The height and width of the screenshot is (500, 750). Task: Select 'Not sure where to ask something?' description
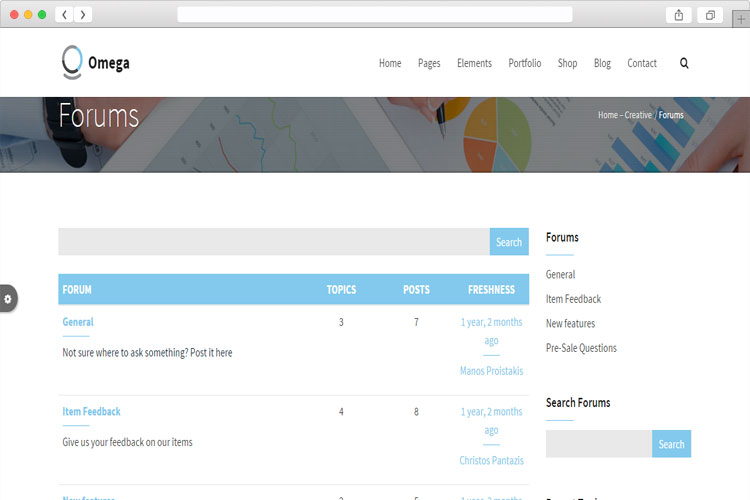[147, 353]
